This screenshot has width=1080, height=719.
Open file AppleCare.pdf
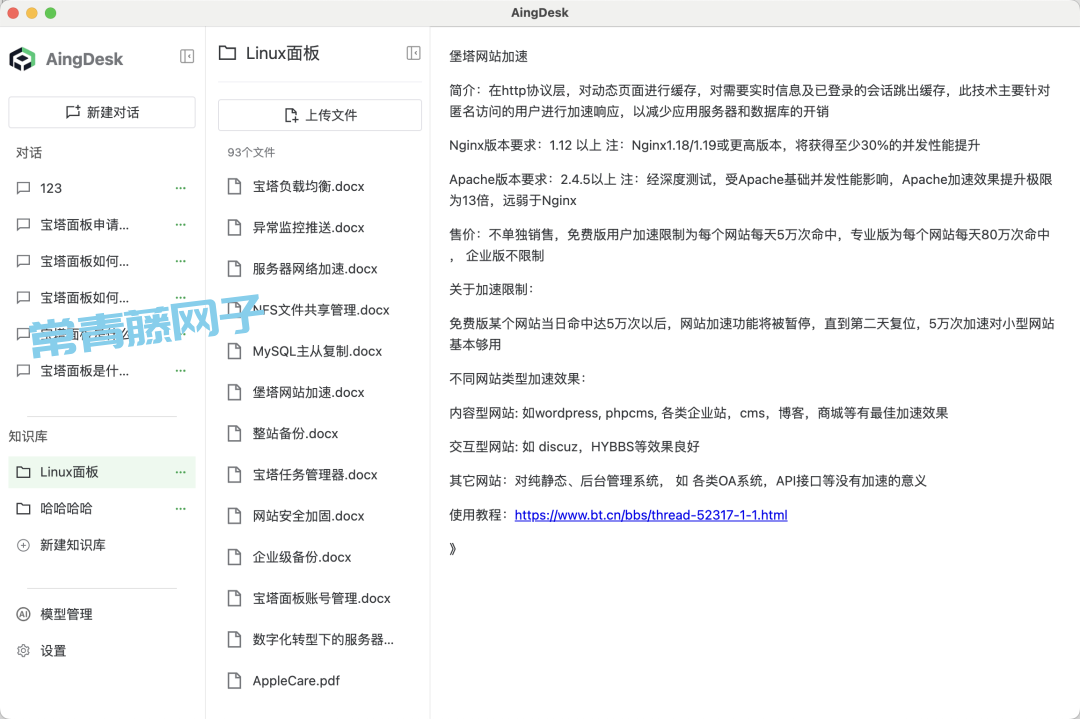click(320, 681)
